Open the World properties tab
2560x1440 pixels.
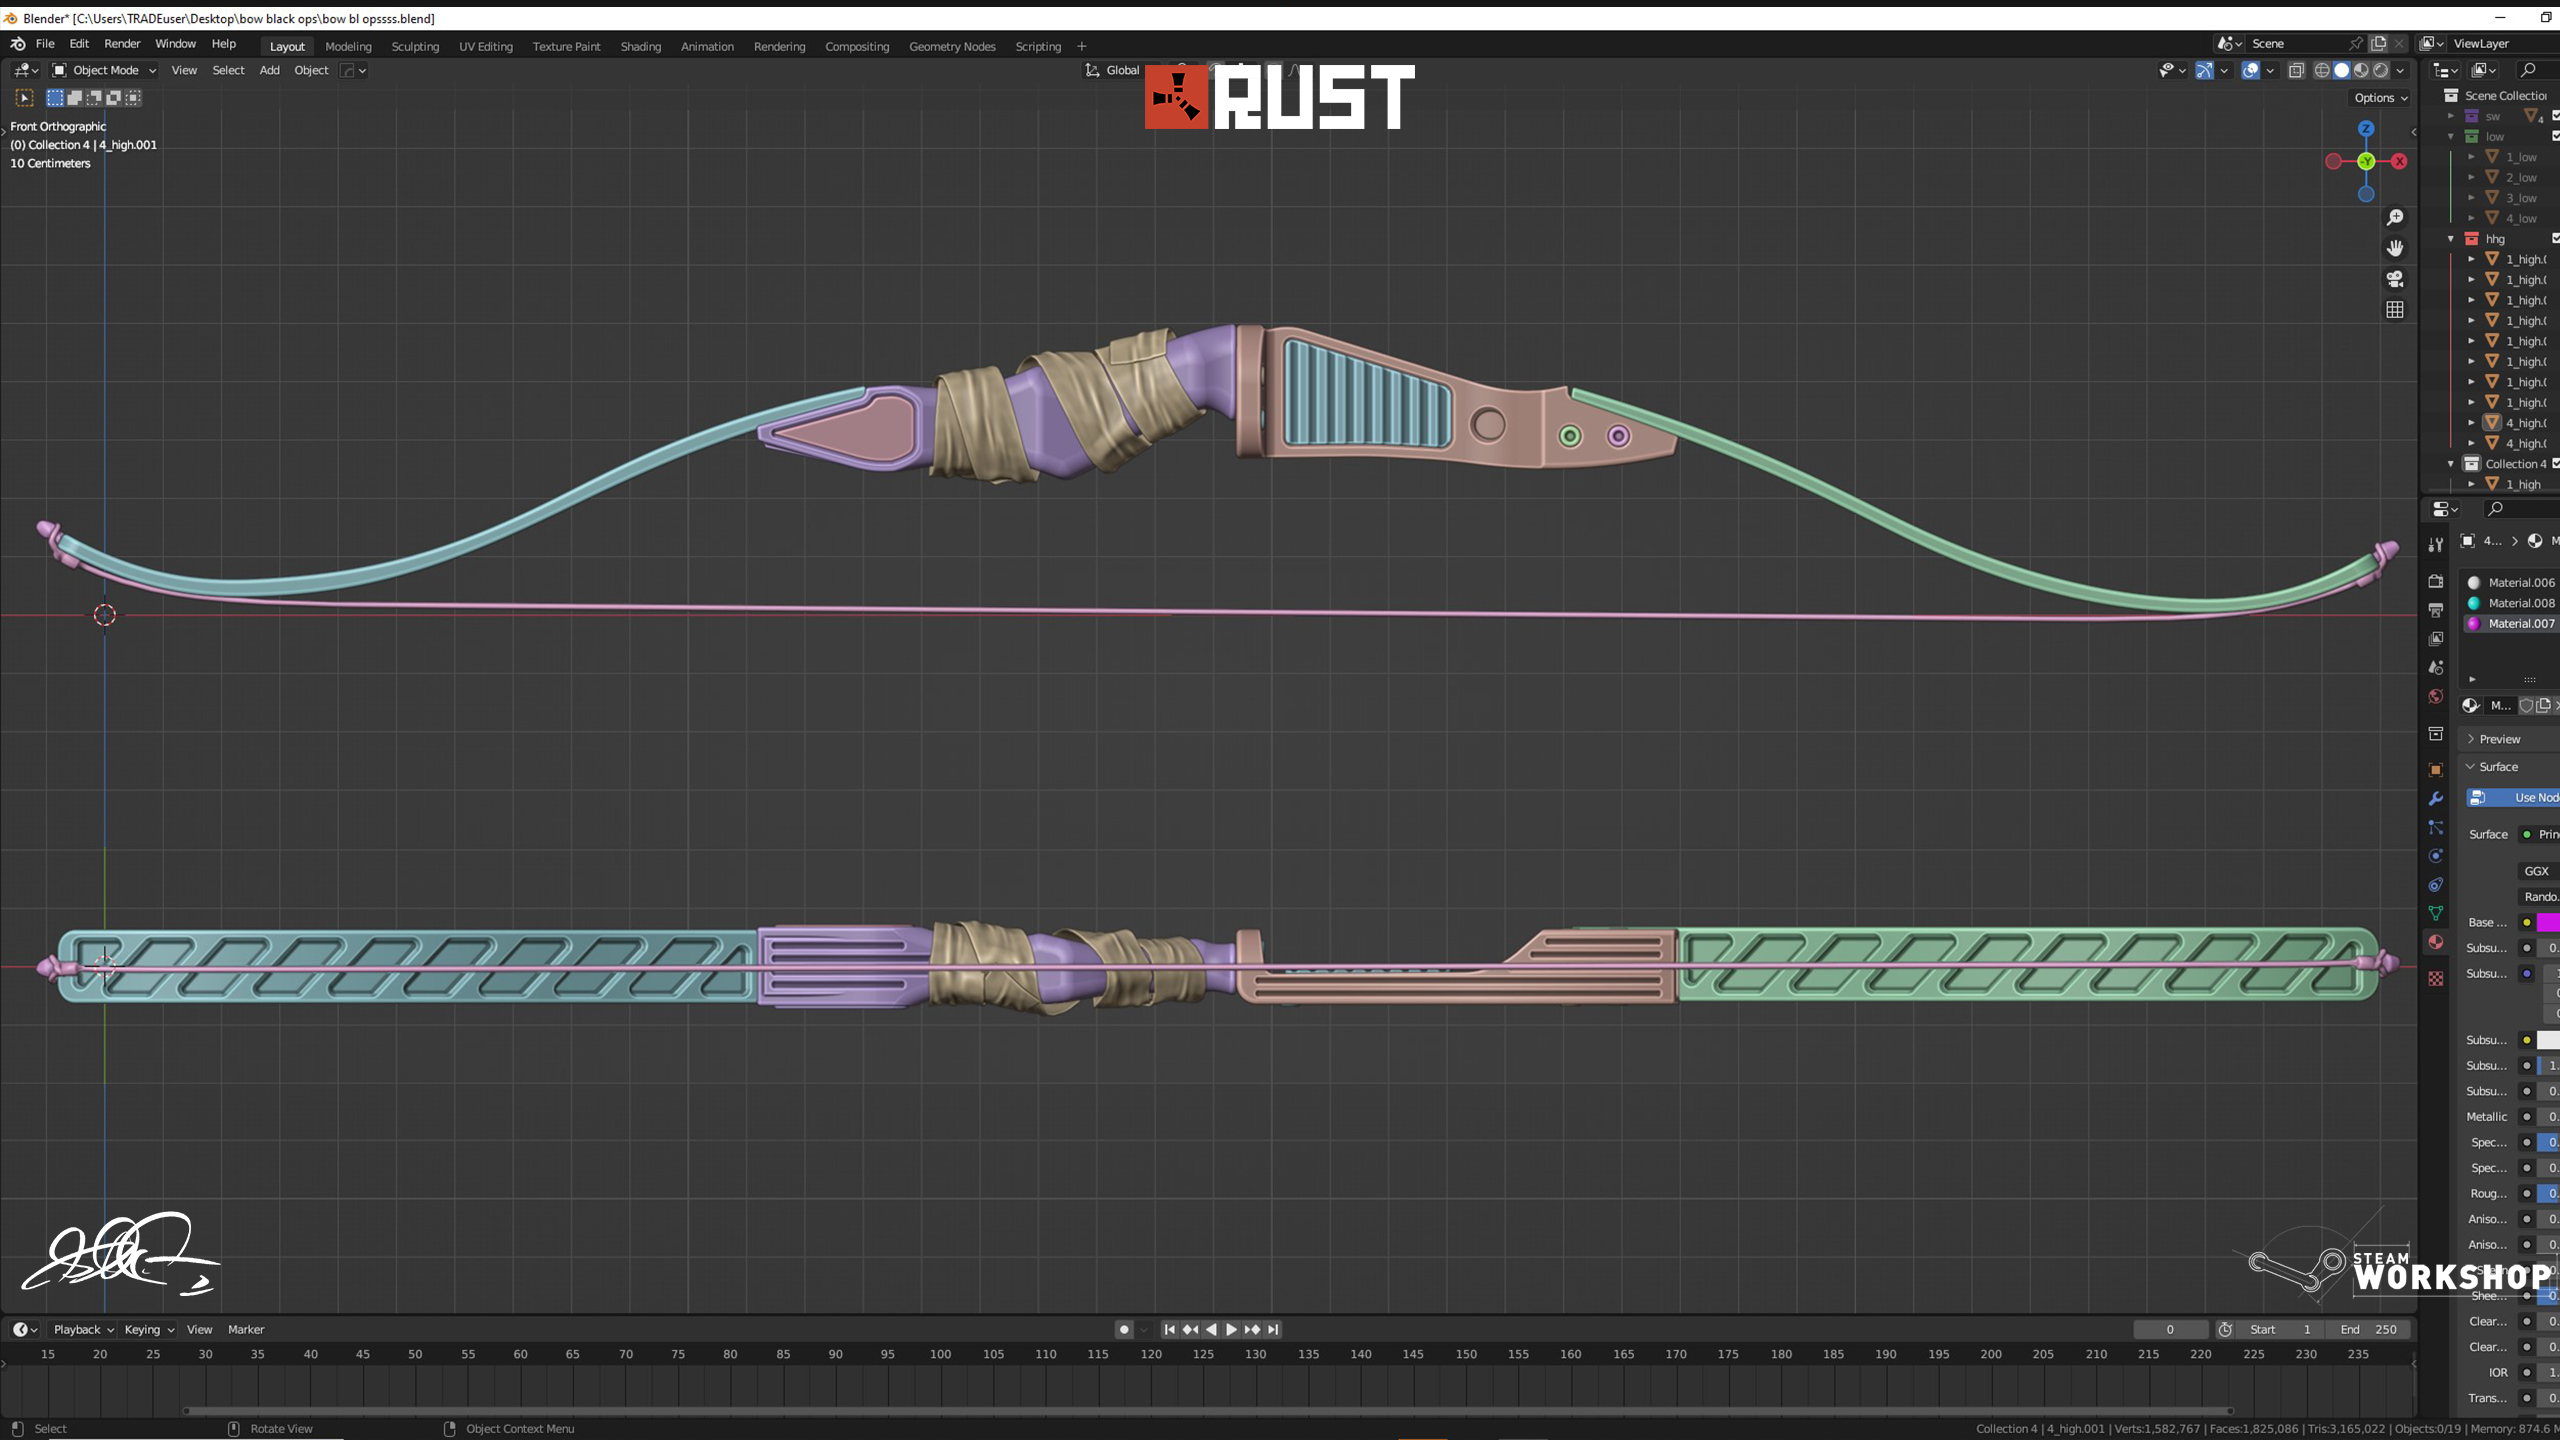tap(2436, 696)
